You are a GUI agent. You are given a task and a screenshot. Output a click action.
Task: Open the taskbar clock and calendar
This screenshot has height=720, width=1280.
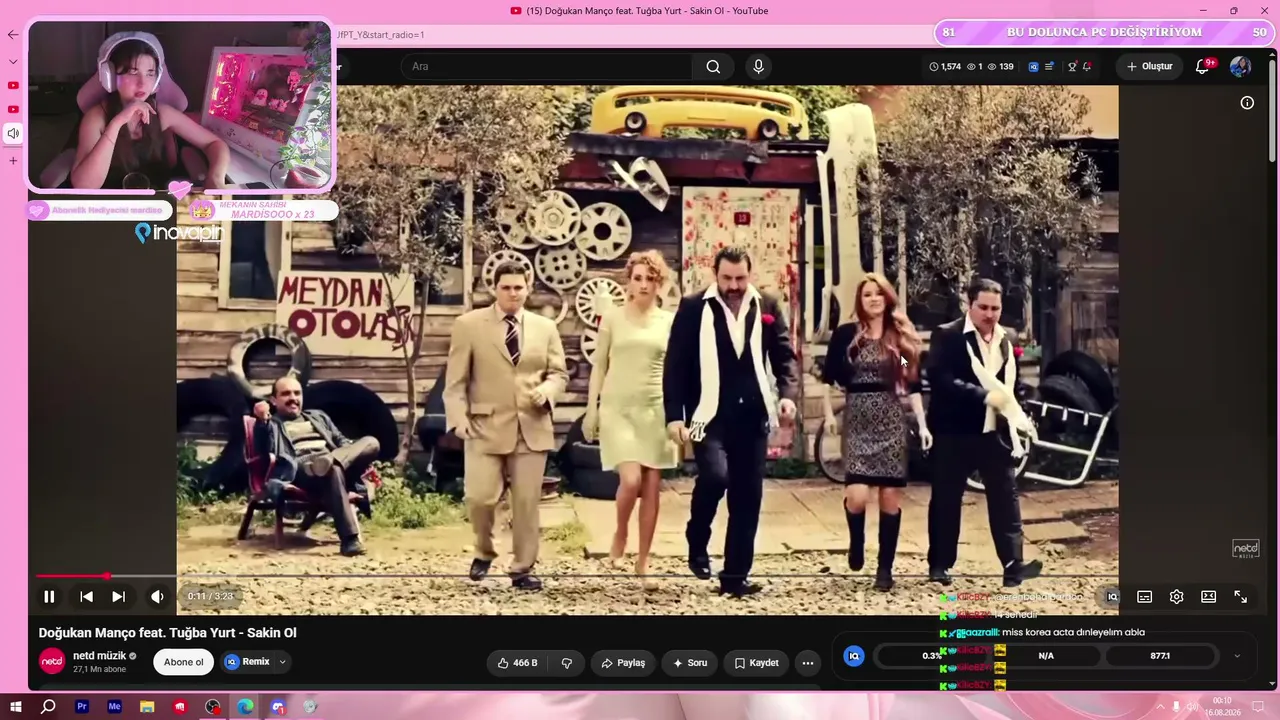tap(1221, 707)
